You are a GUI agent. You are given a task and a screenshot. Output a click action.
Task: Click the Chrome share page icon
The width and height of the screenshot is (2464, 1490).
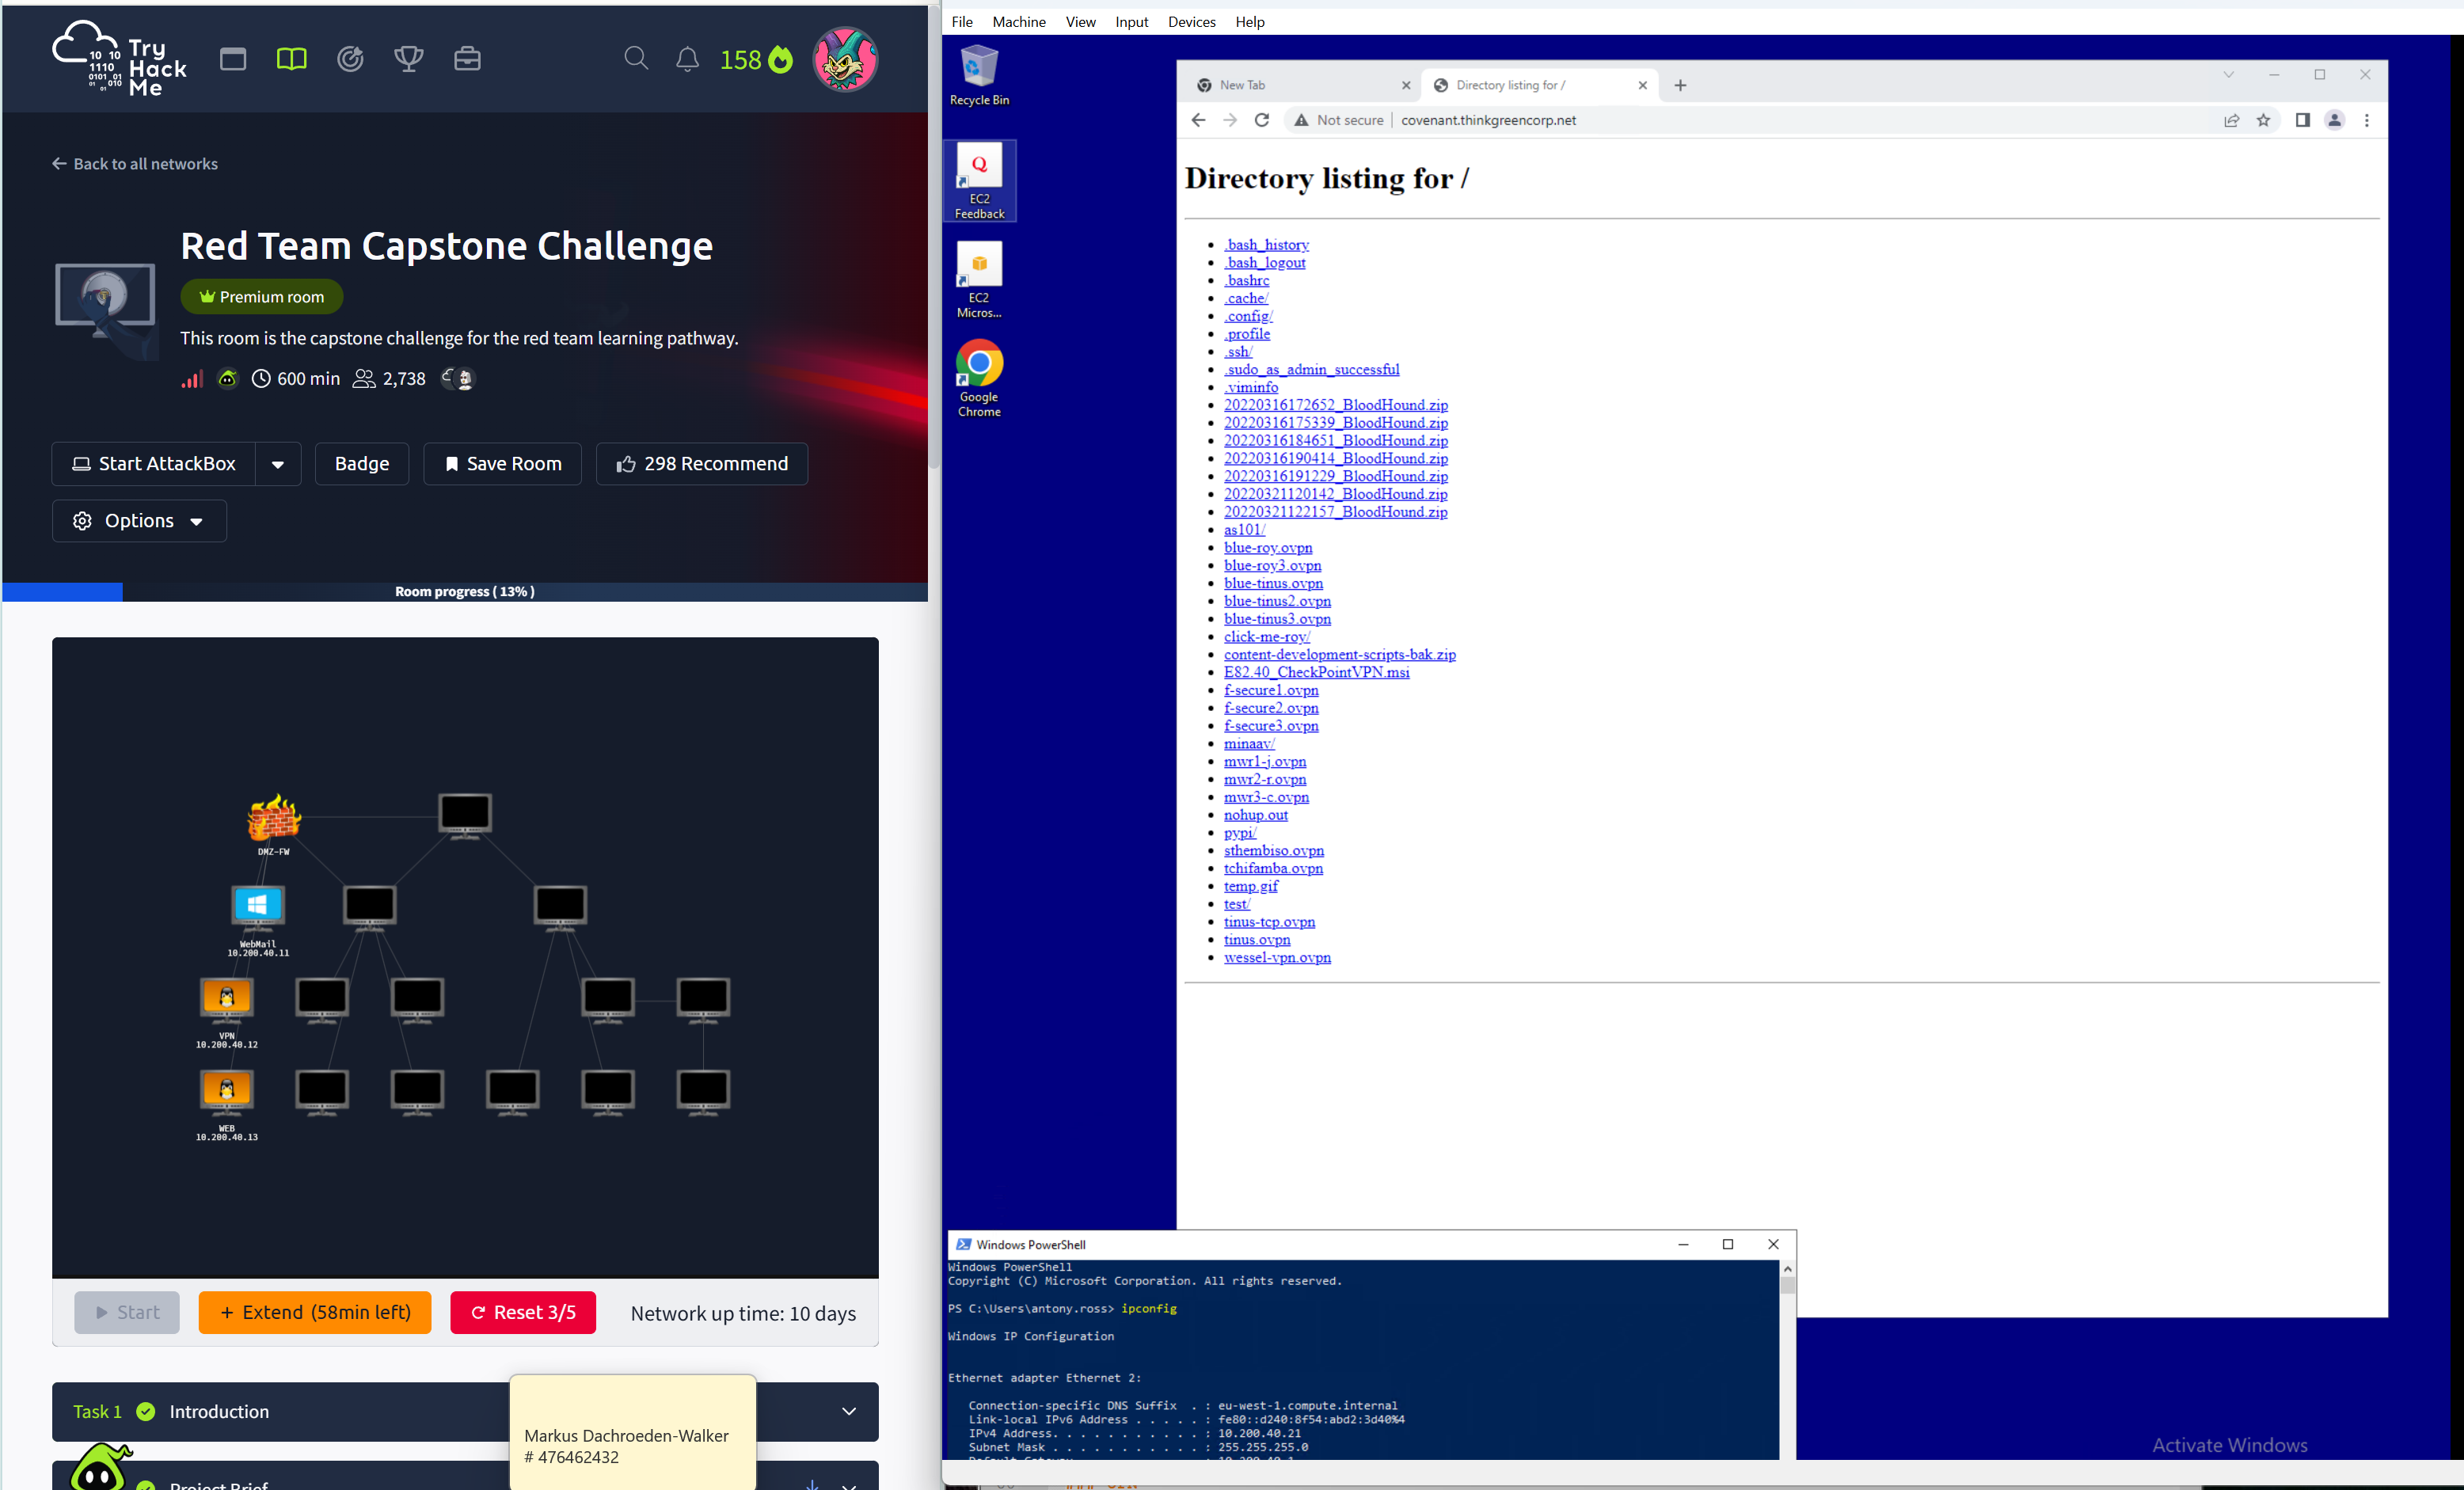[x=2231, y=120]
